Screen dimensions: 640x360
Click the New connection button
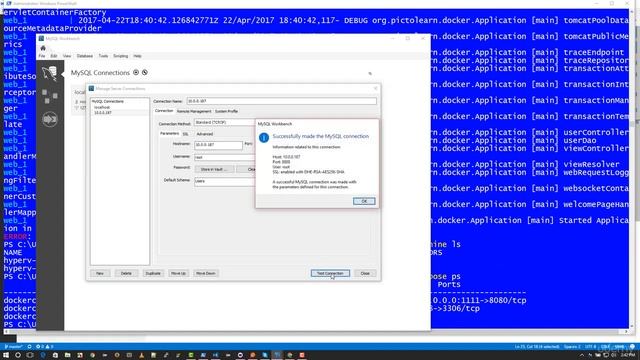click(x=100, y=273)
